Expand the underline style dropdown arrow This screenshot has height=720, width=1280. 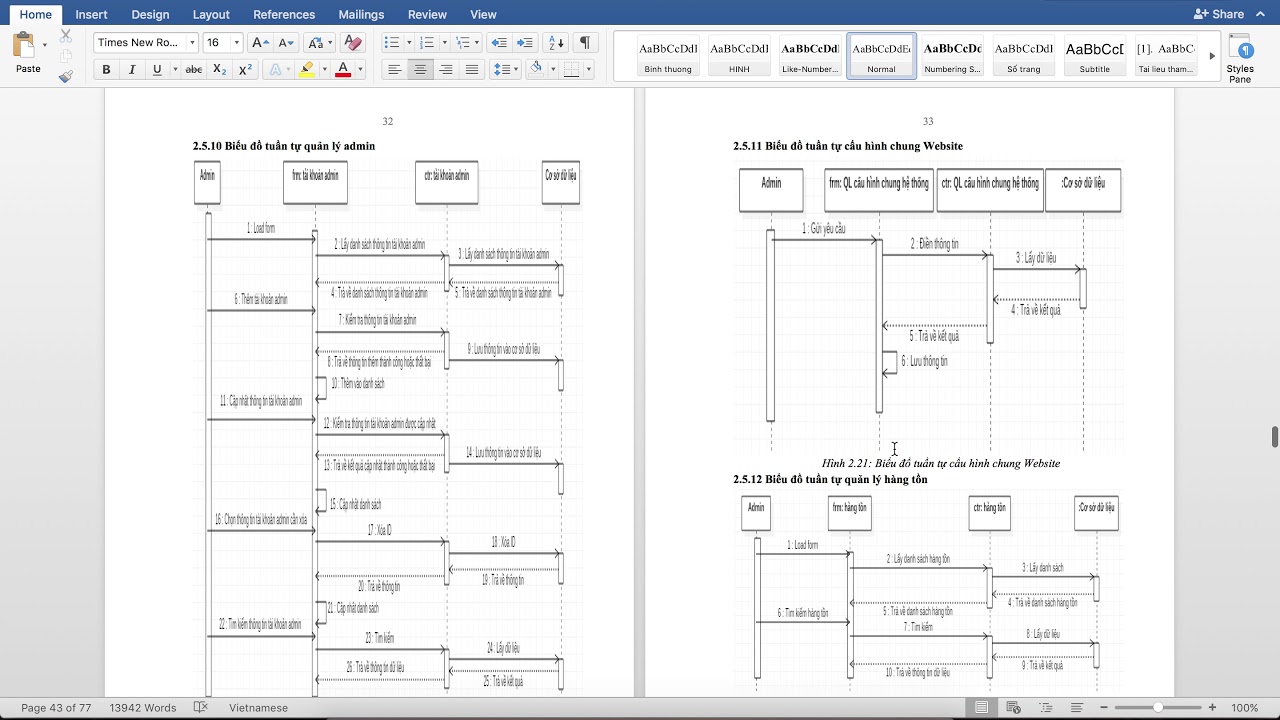(175, 70)
